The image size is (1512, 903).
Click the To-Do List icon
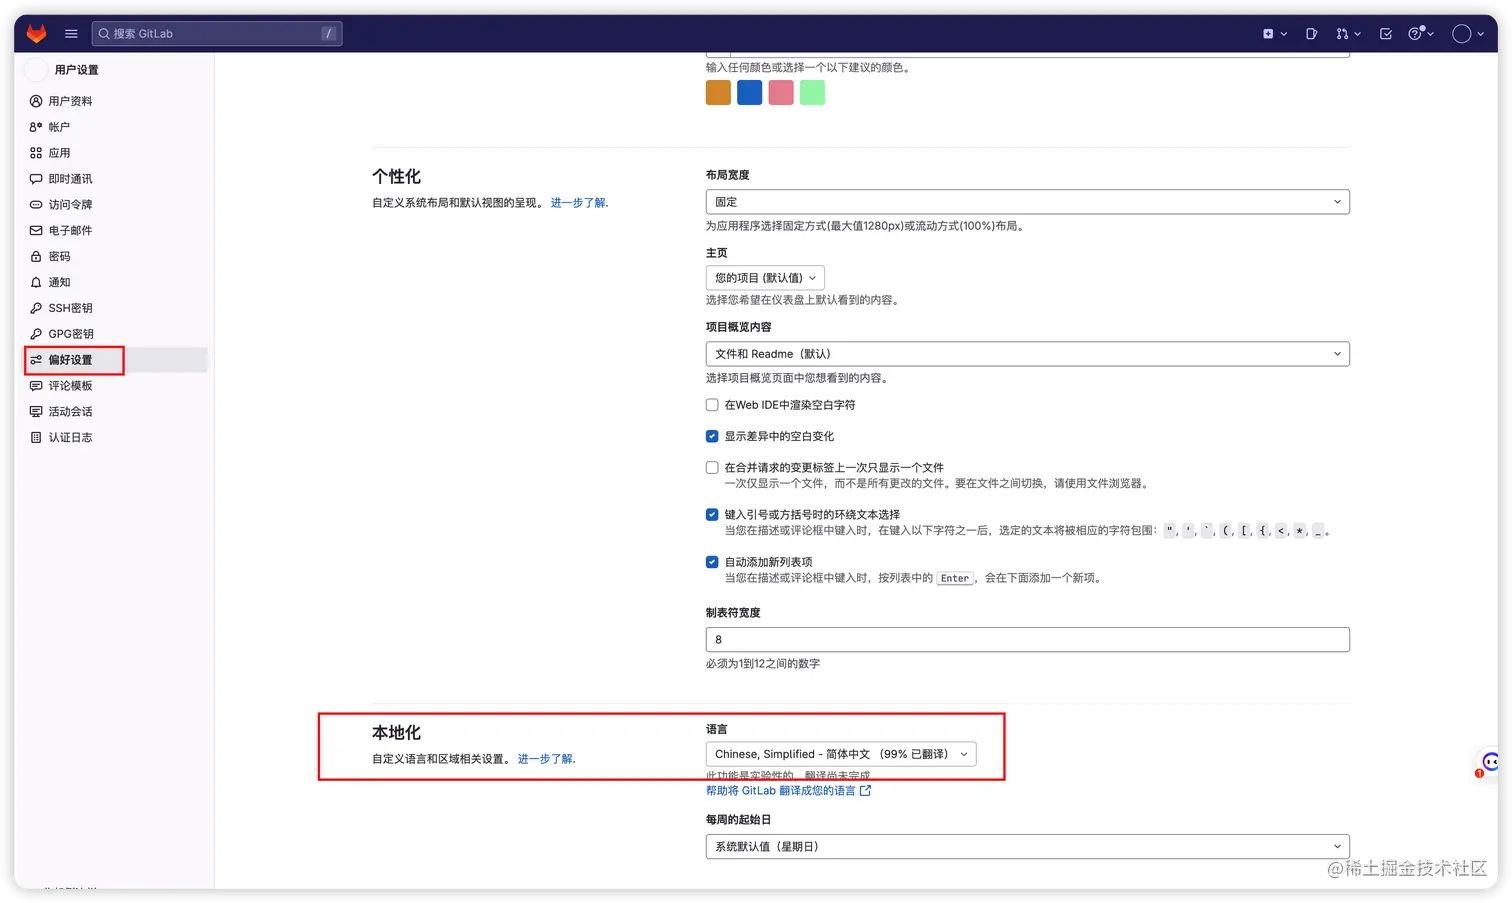click(1385, 33)
